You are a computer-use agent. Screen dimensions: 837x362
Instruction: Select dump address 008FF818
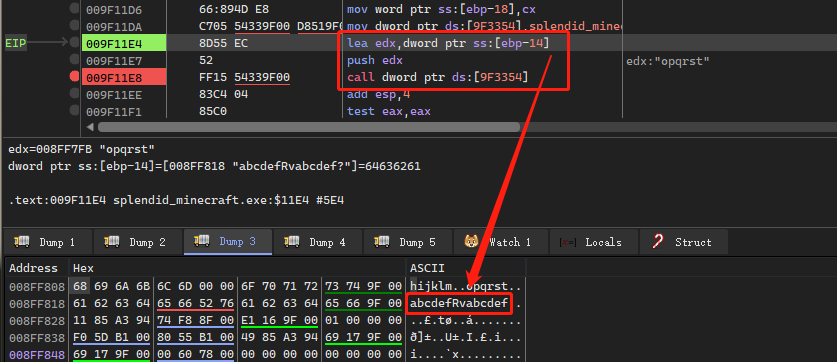pos(37,304)
